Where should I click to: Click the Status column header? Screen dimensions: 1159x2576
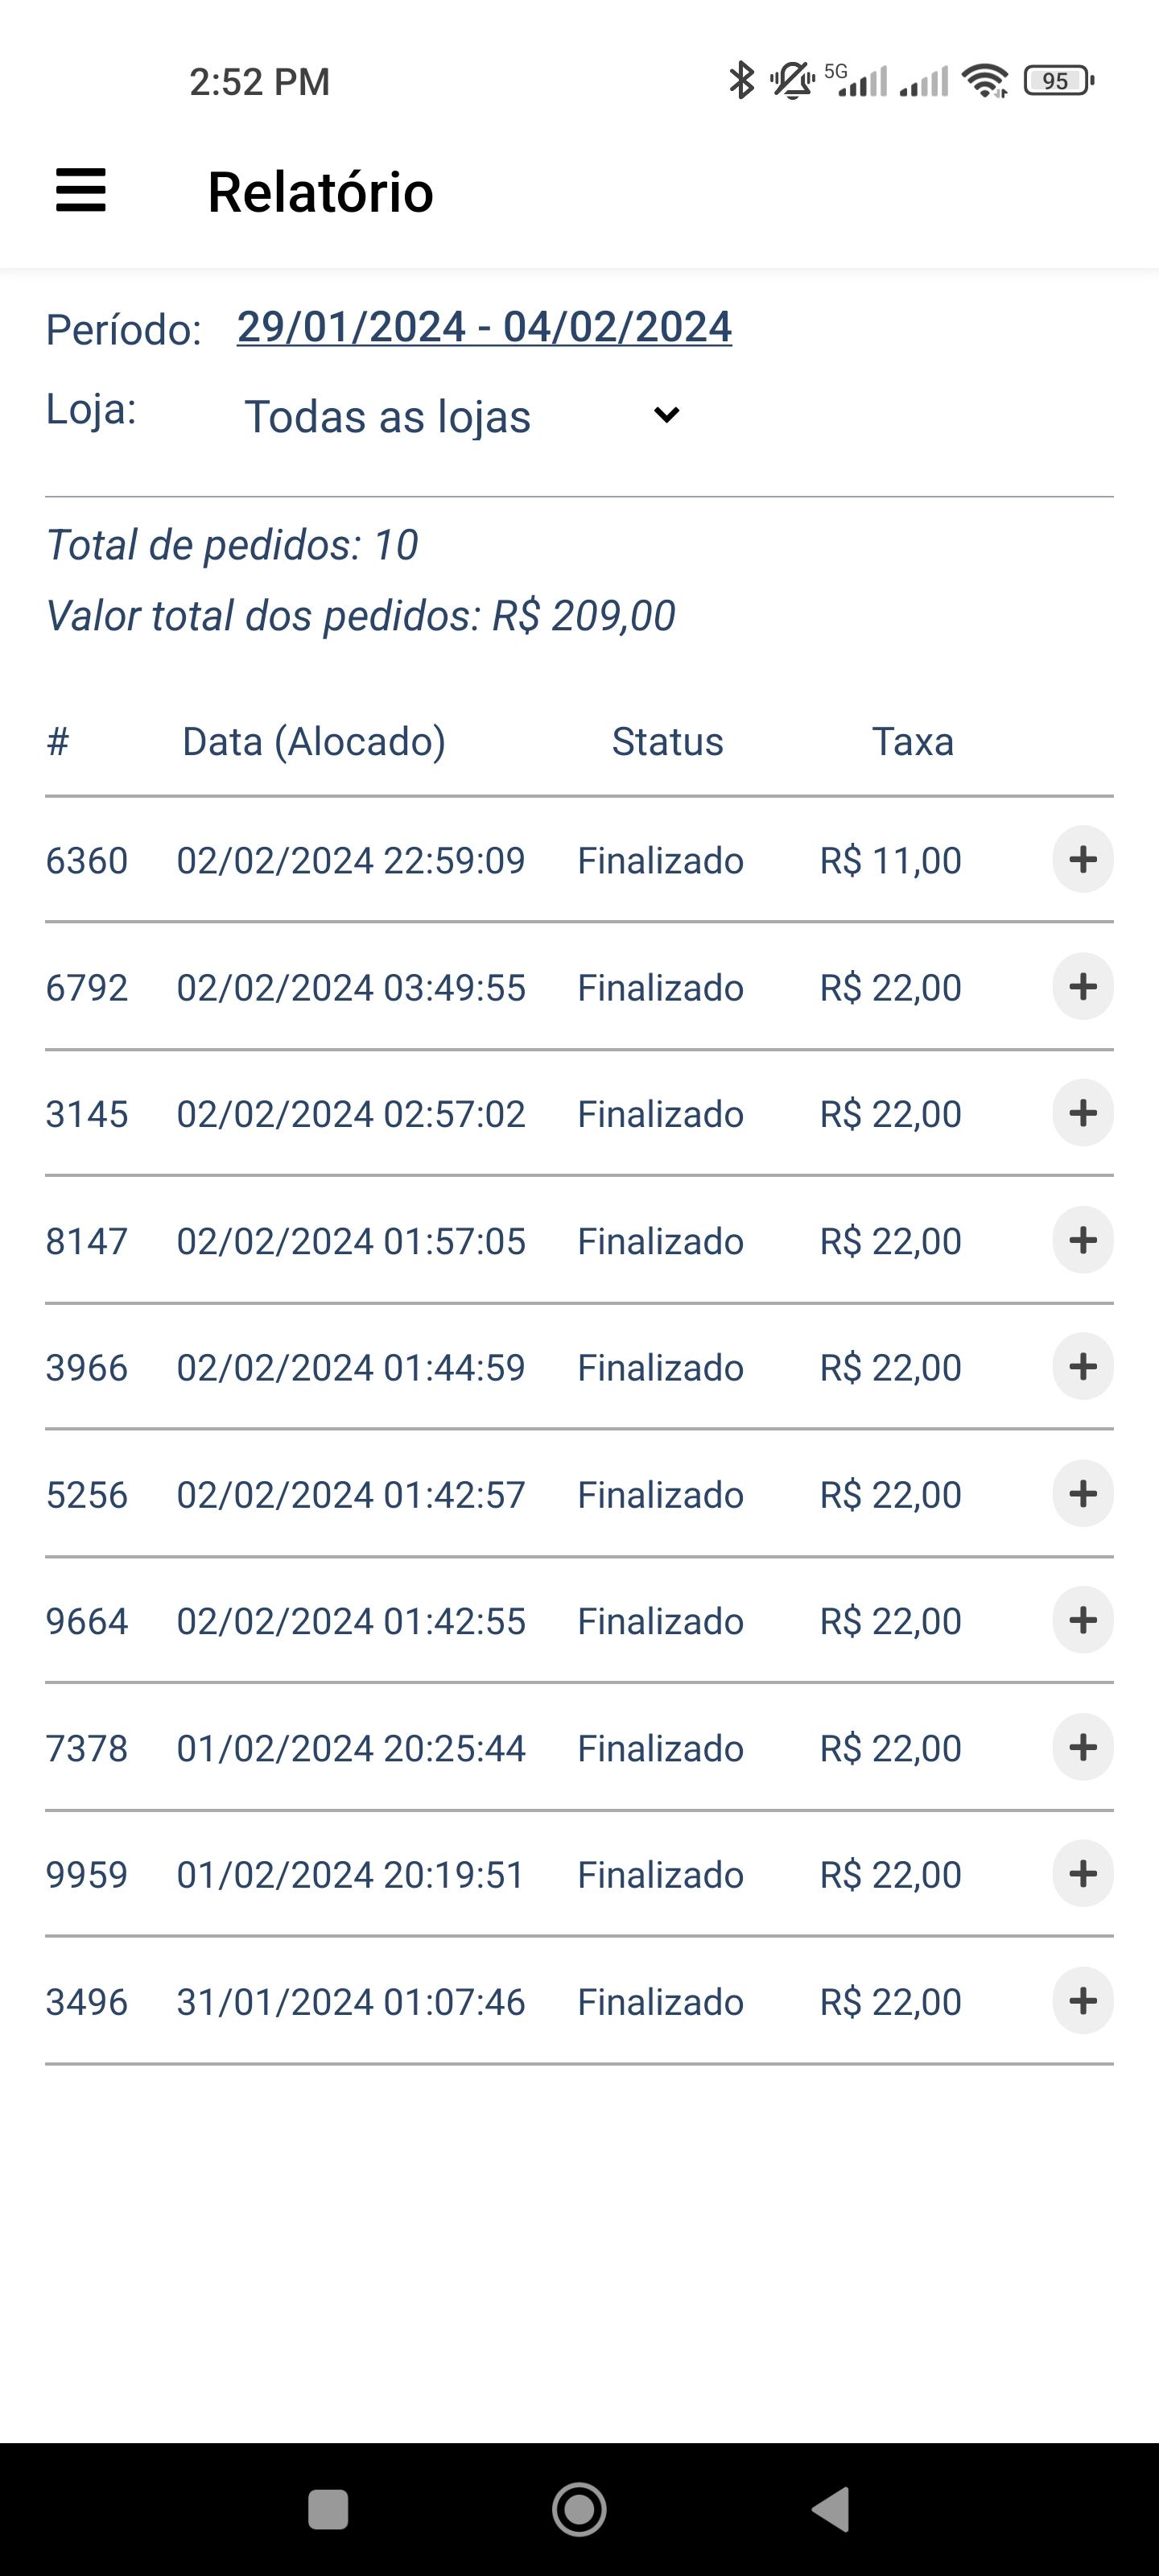[x=667, y=742]
